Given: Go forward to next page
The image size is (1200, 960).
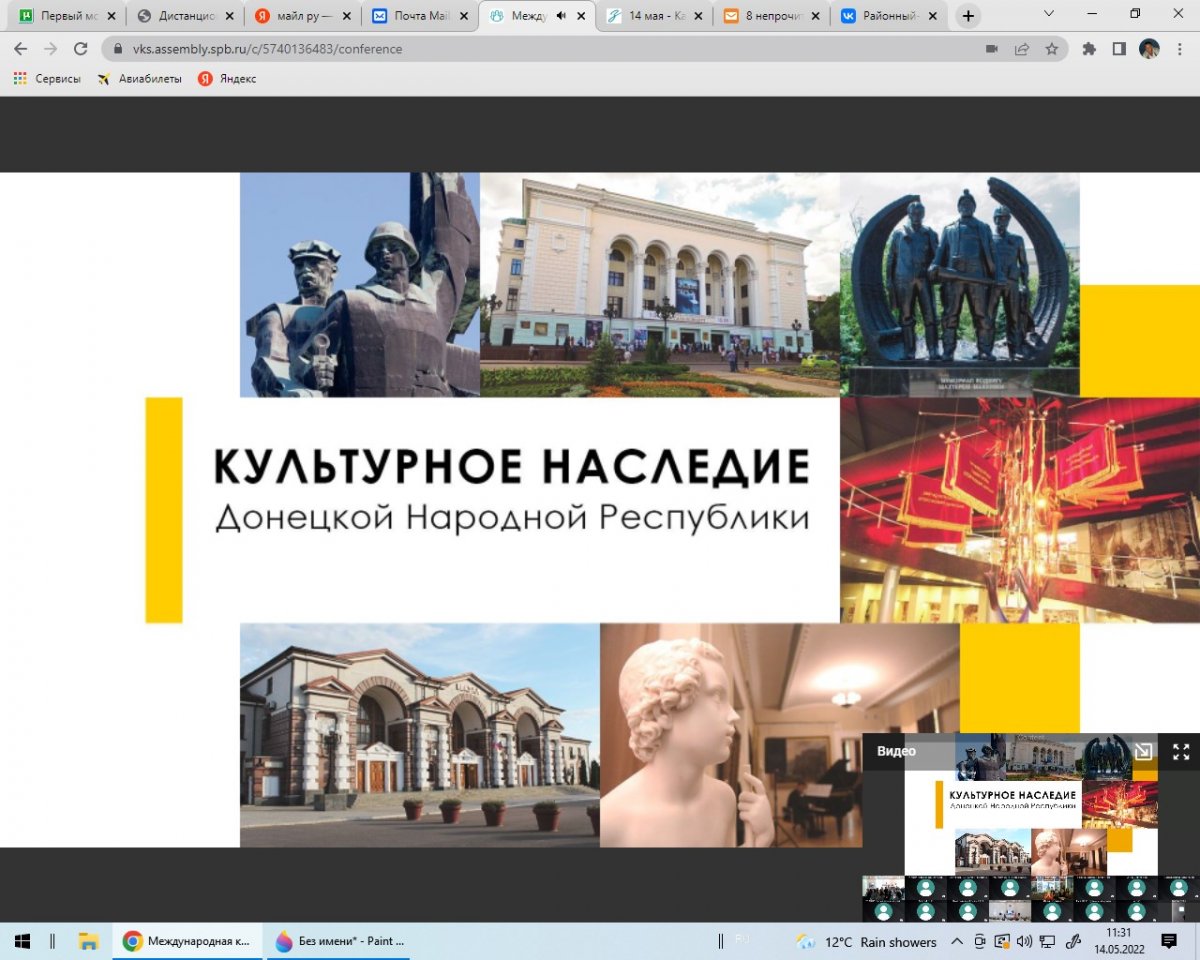Looking at the screenshot, I should click(50, 48).
